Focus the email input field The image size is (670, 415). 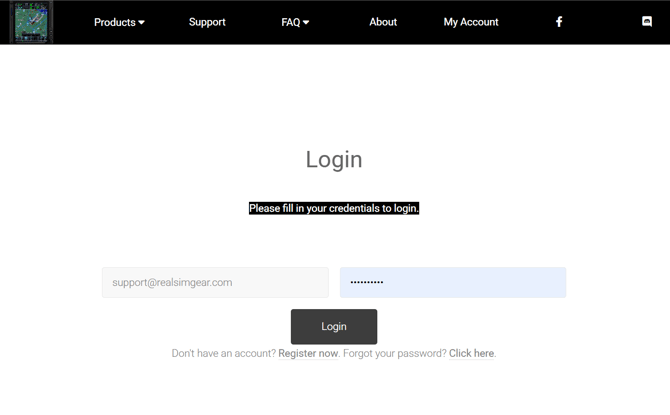tap(215, 283)
